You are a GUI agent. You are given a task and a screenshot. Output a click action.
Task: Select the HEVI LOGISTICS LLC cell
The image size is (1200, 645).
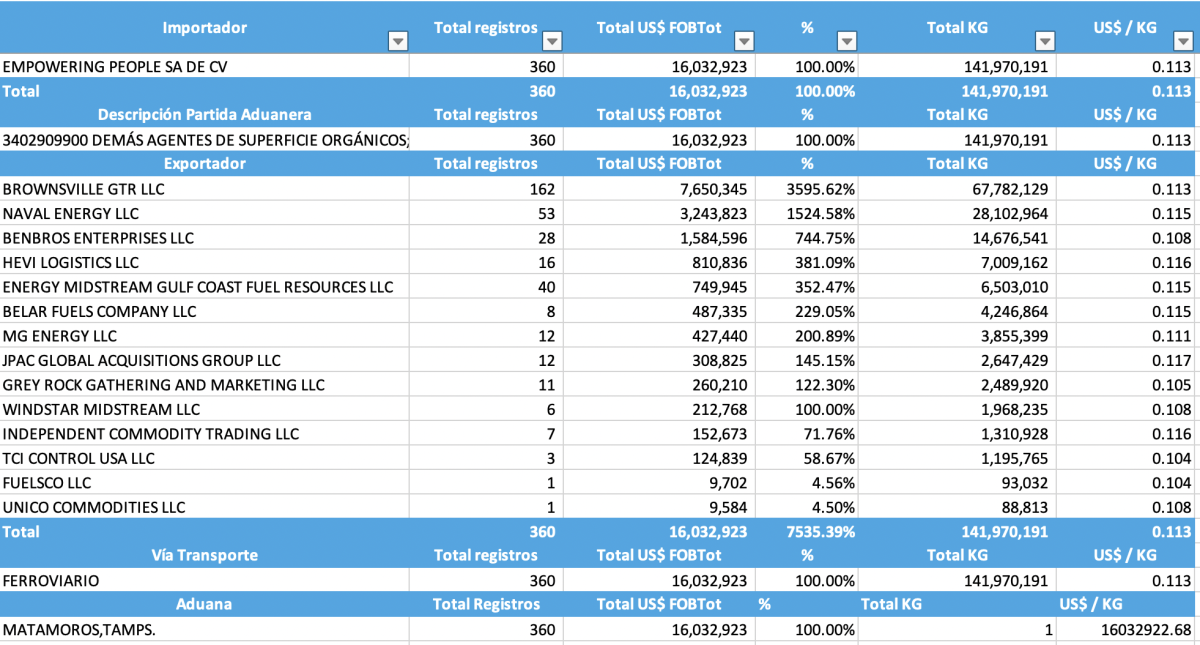(x=204, y=263)
